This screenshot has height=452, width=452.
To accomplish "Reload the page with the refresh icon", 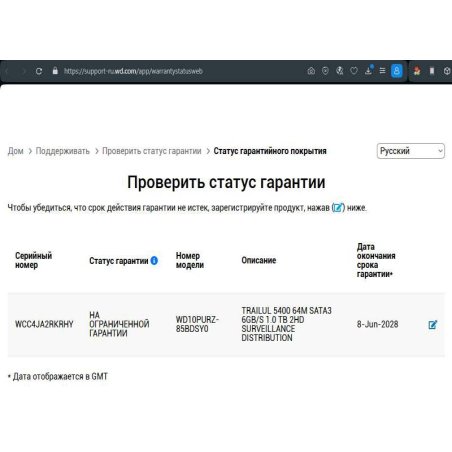I will point(39,71).
